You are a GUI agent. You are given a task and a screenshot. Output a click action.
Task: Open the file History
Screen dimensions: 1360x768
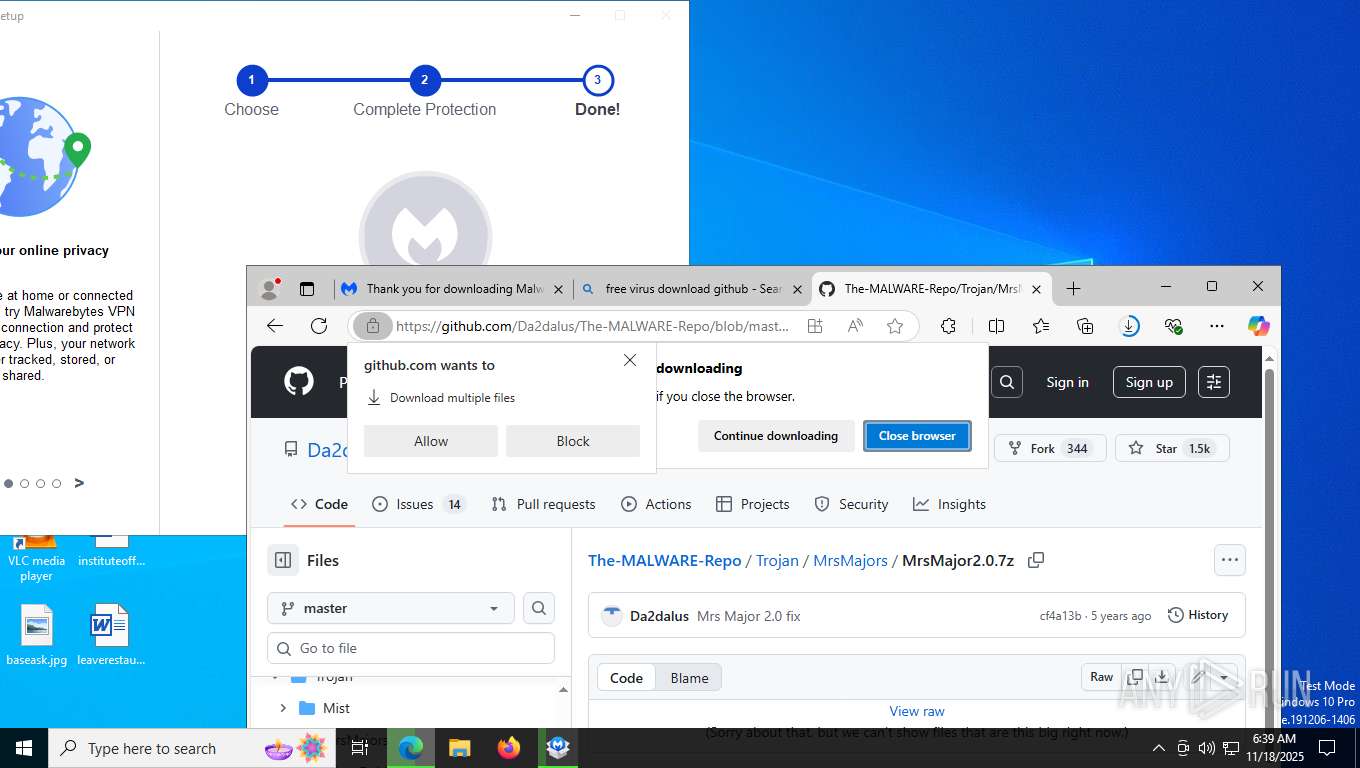pyautogui.click(x=1198, y=615)
